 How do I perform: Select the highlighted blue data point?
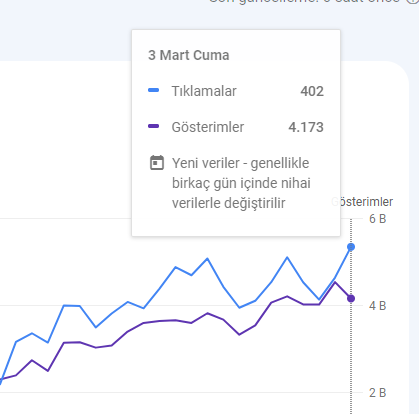pos(351,247)
